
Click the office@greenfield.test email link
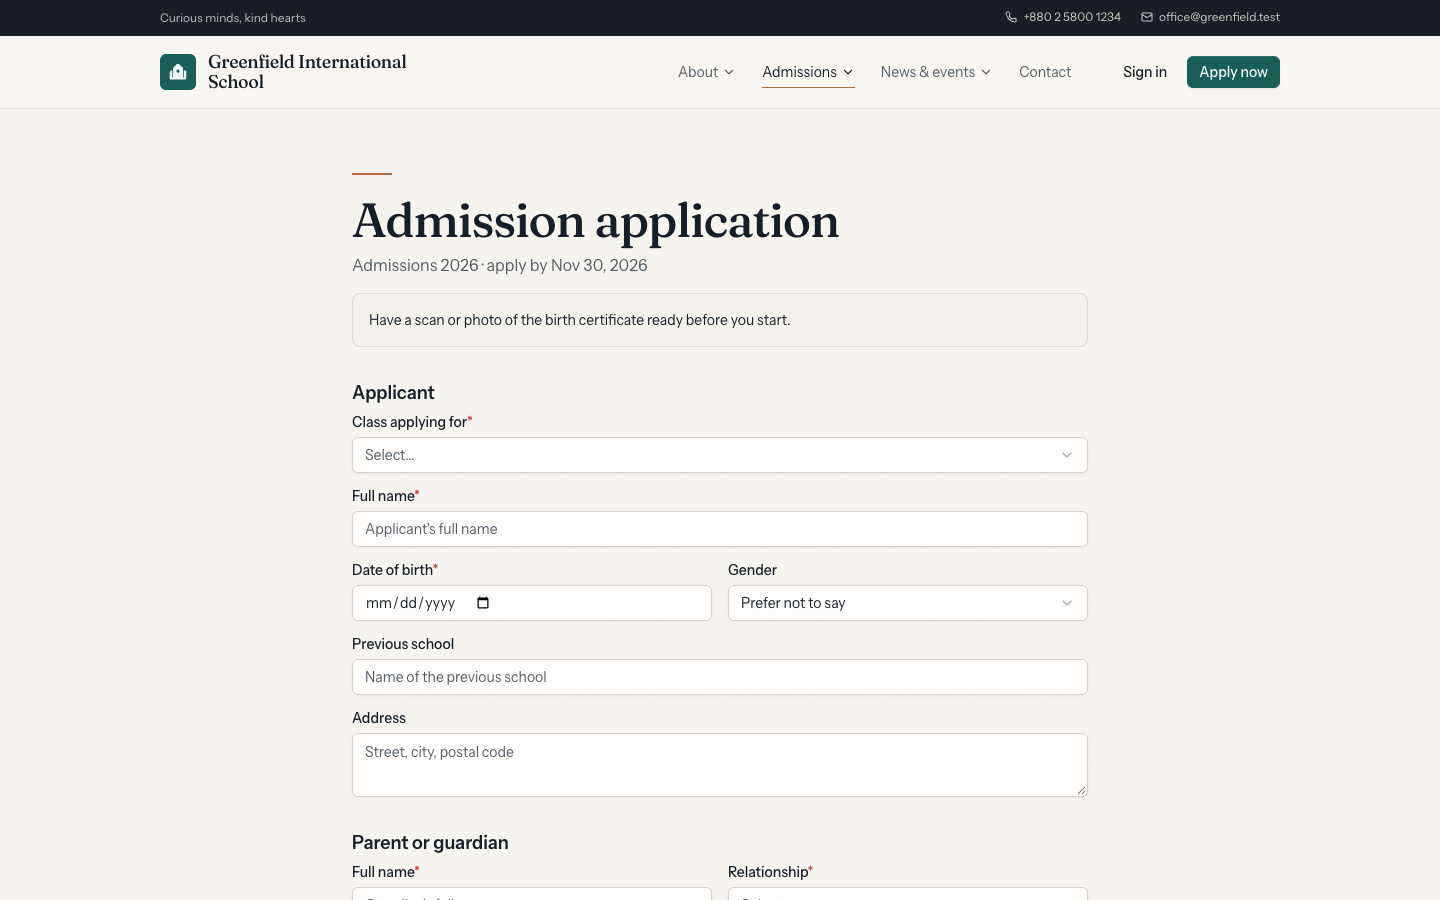click(x=1210, y=17)
